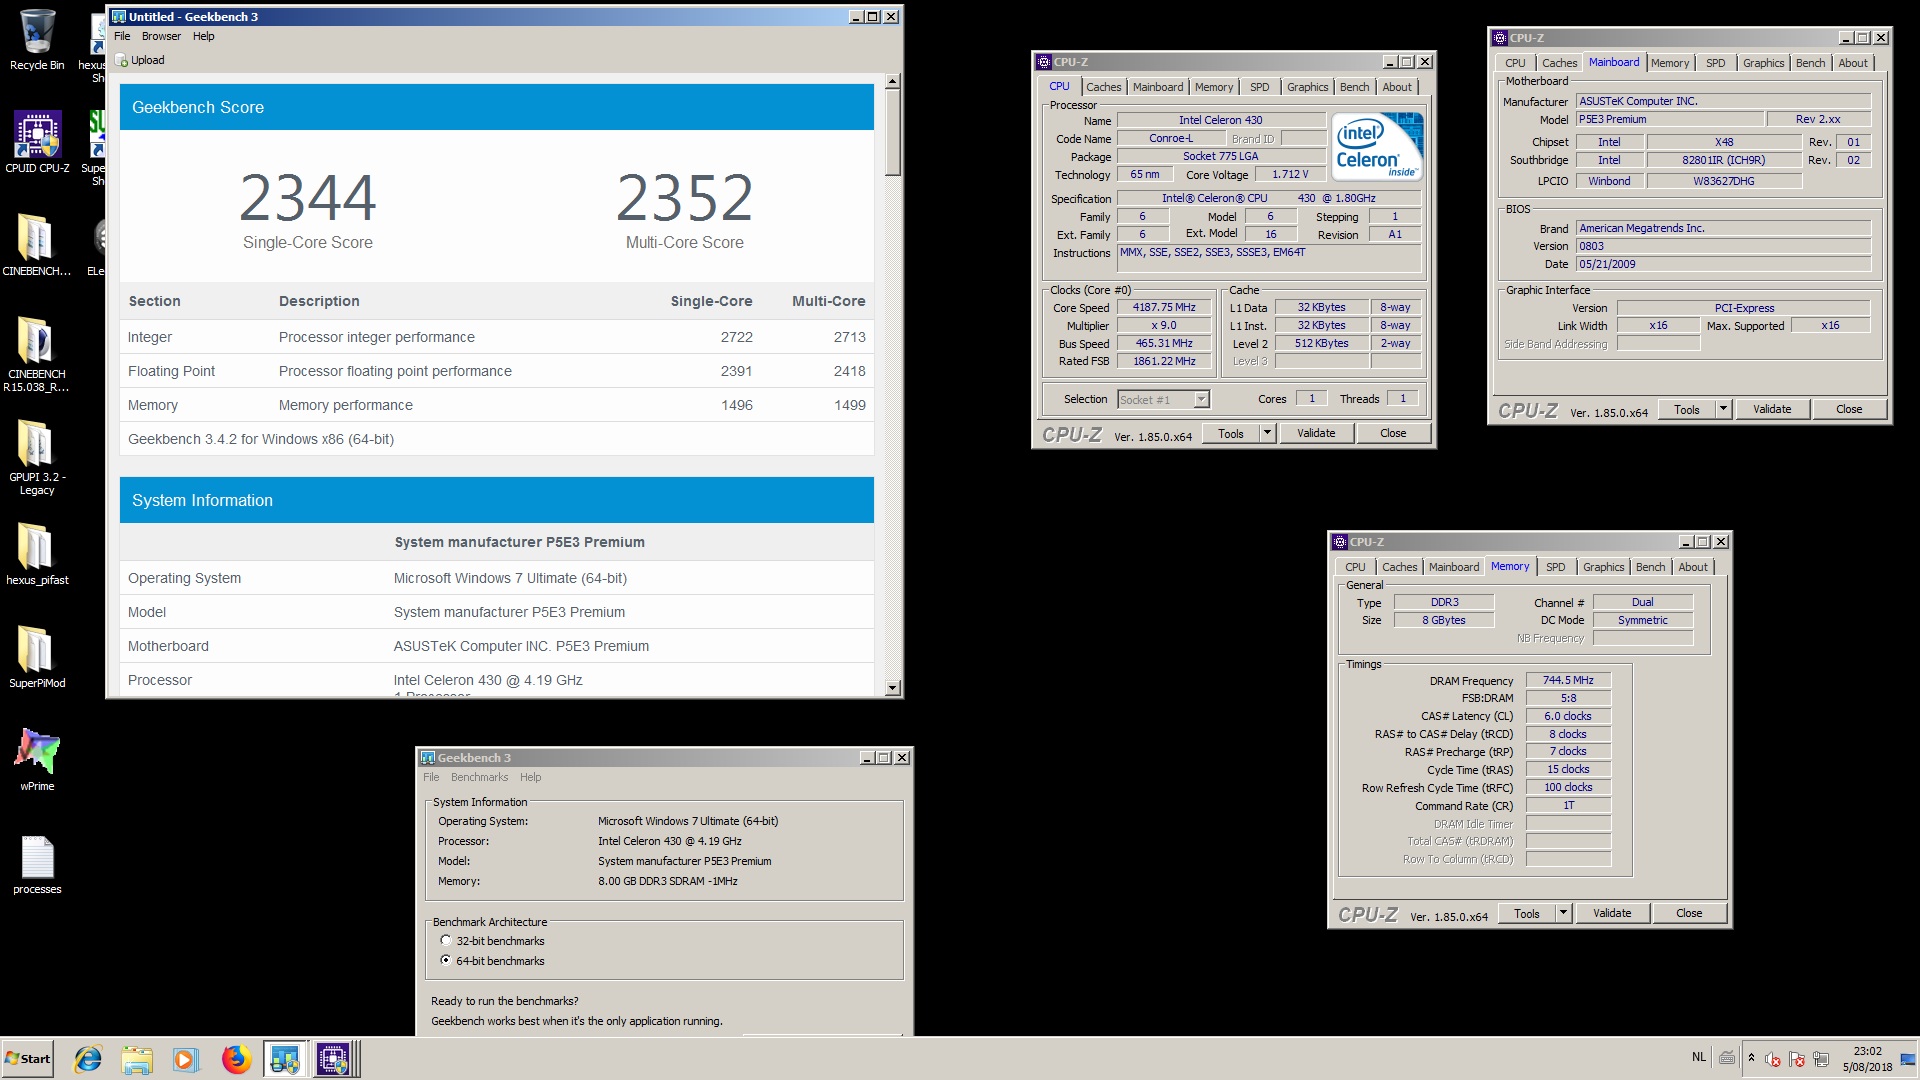Click NL language indicator in tray
The width and height of the screenshot is (1920, 1080).
pos(1699,1057)
